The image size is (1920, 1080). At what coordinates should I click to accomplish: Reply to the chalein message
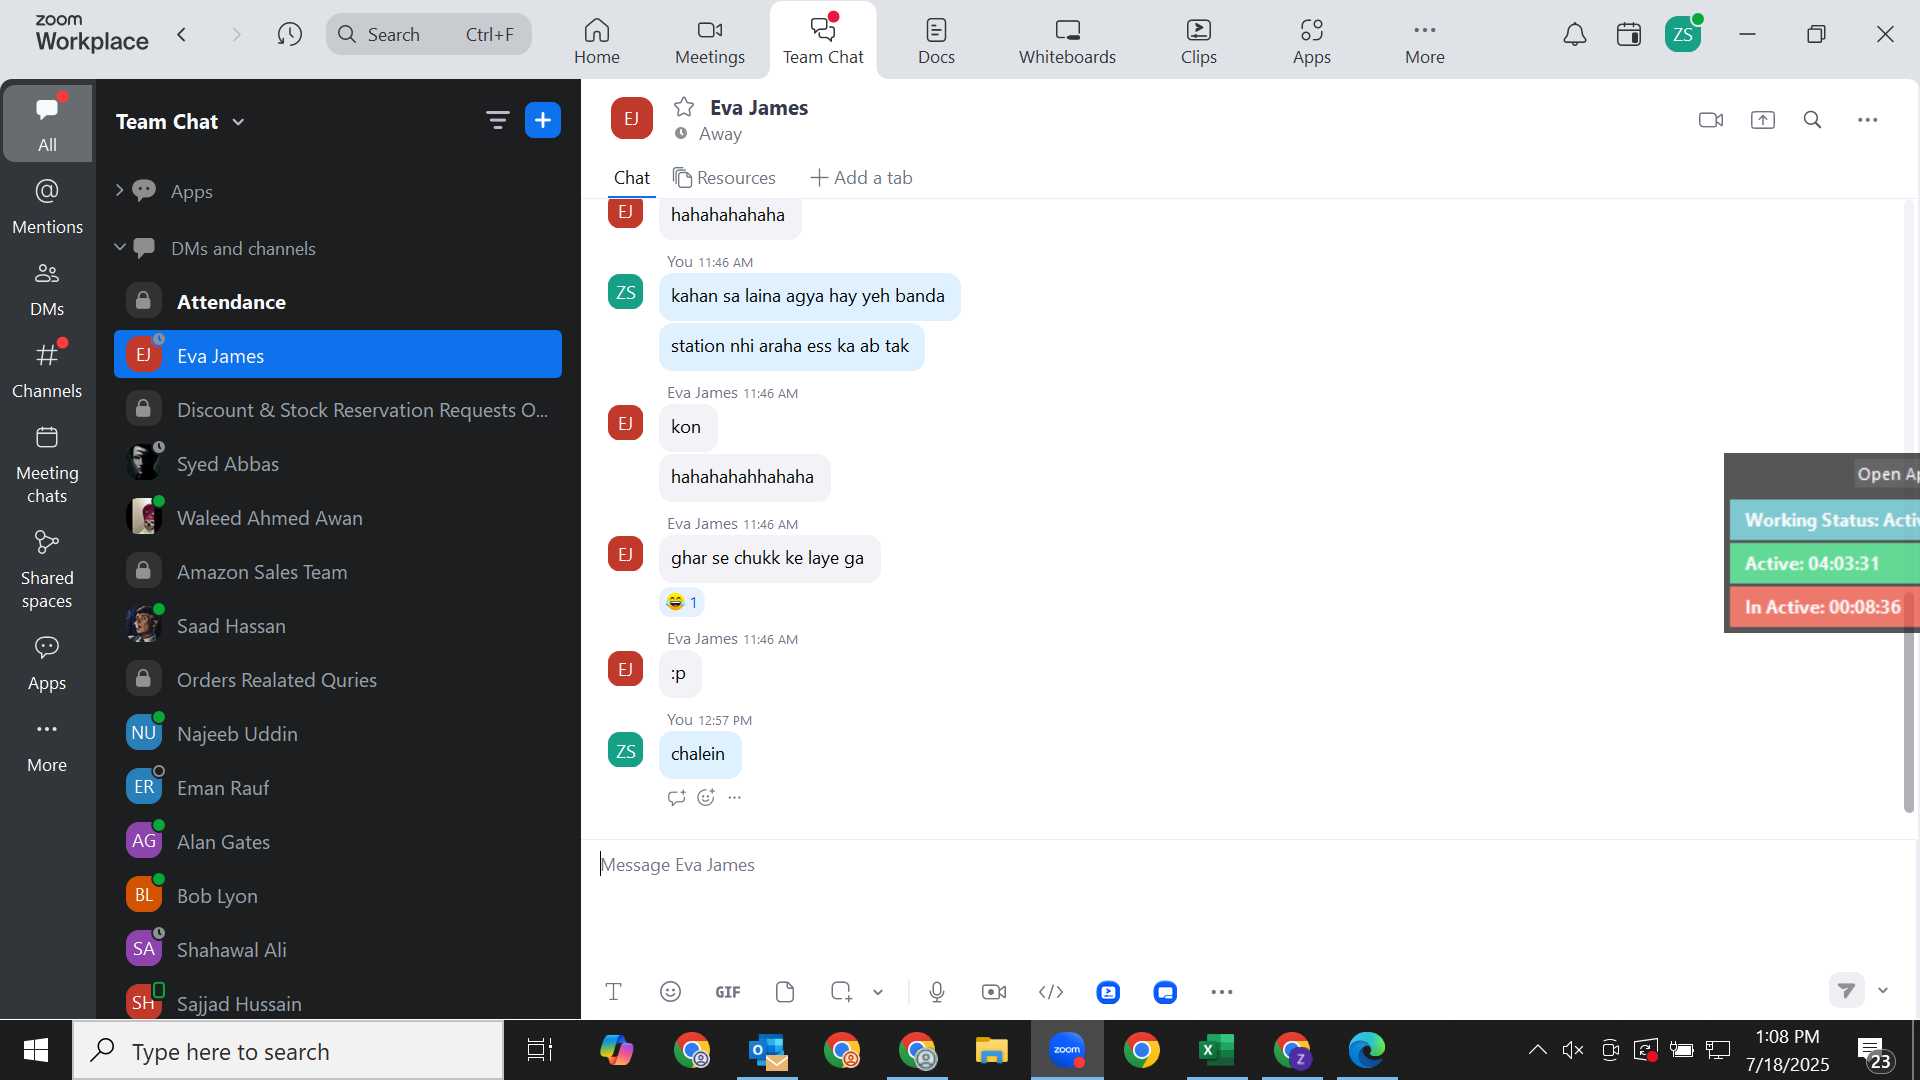[677, 797]
